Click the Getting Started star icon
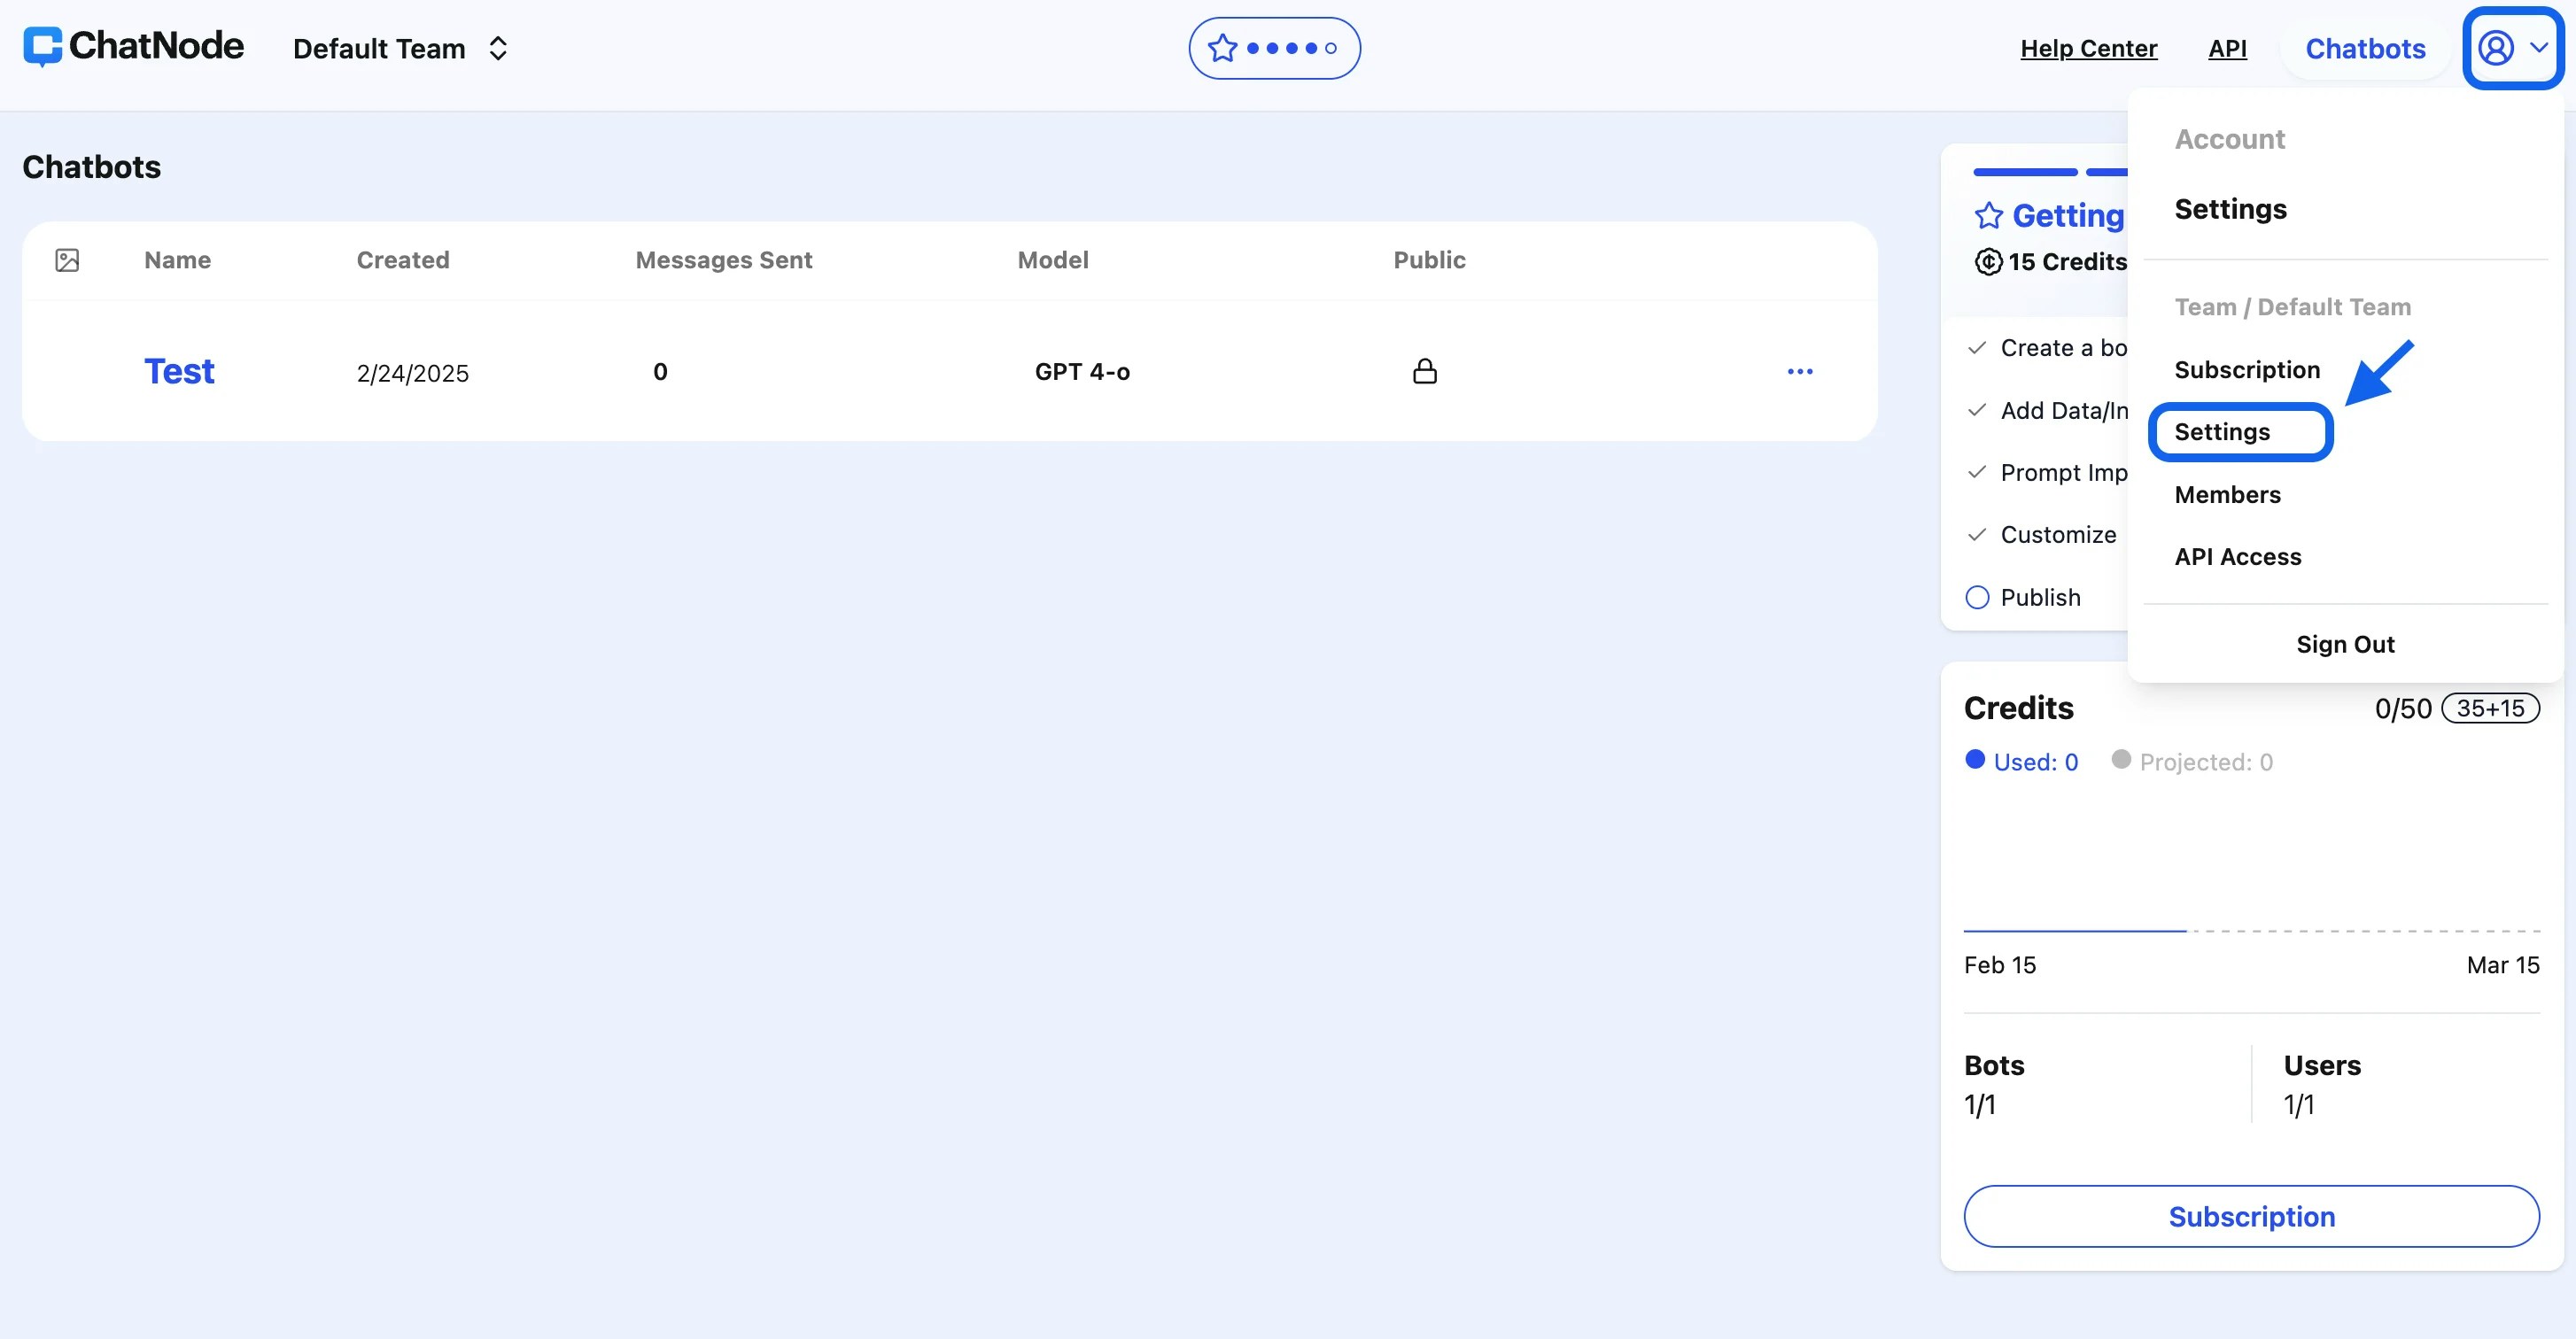The height and width of the screenshot is (1339, 2576). click(1988, 215)
